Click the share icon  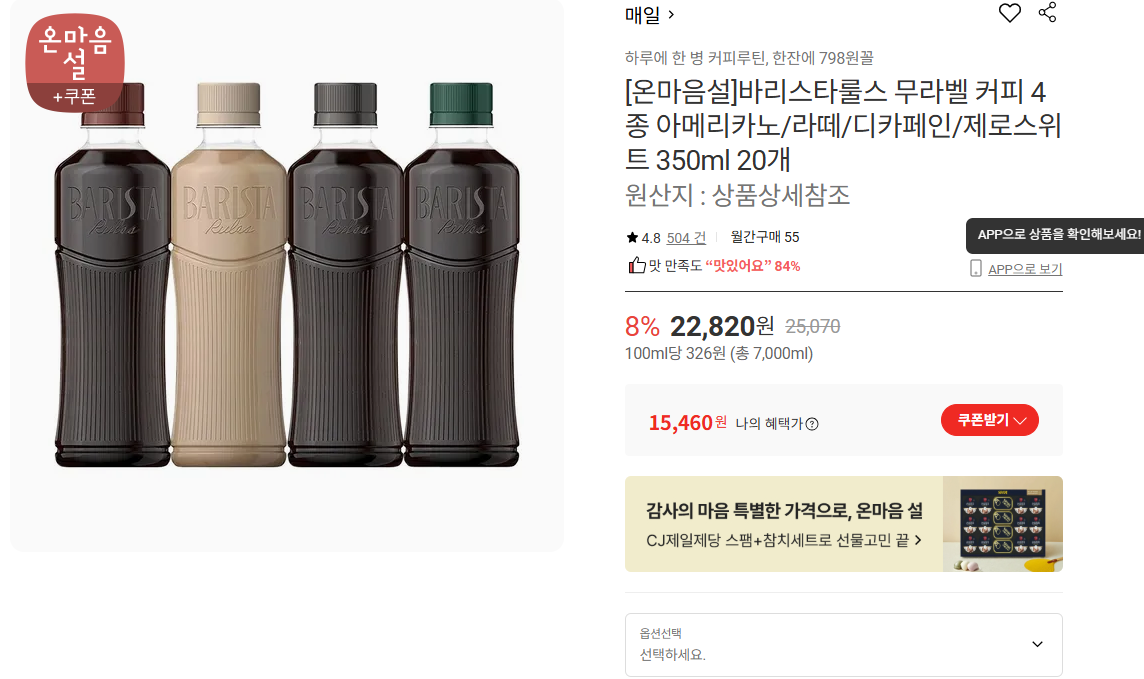pyautogui.click(x=1047, y=13)
